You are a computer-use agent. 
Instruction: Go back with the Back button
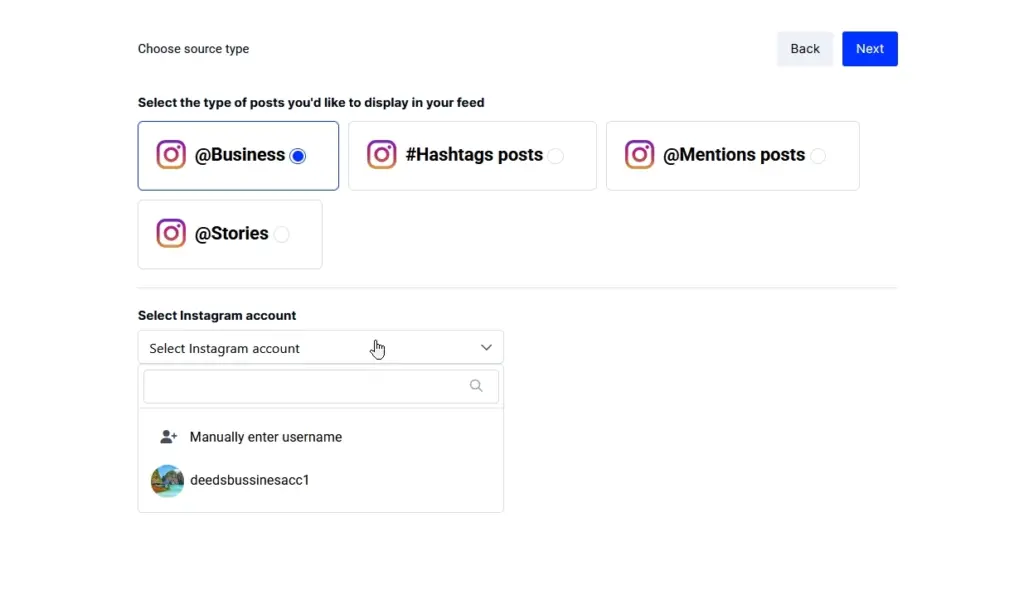(805, 49)
